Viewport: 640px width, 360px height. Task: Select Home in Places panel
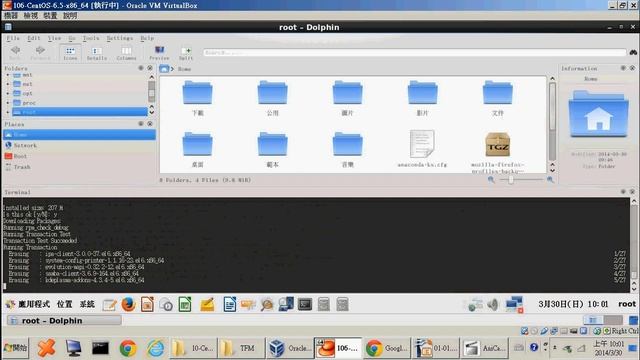tap(79, 135)
